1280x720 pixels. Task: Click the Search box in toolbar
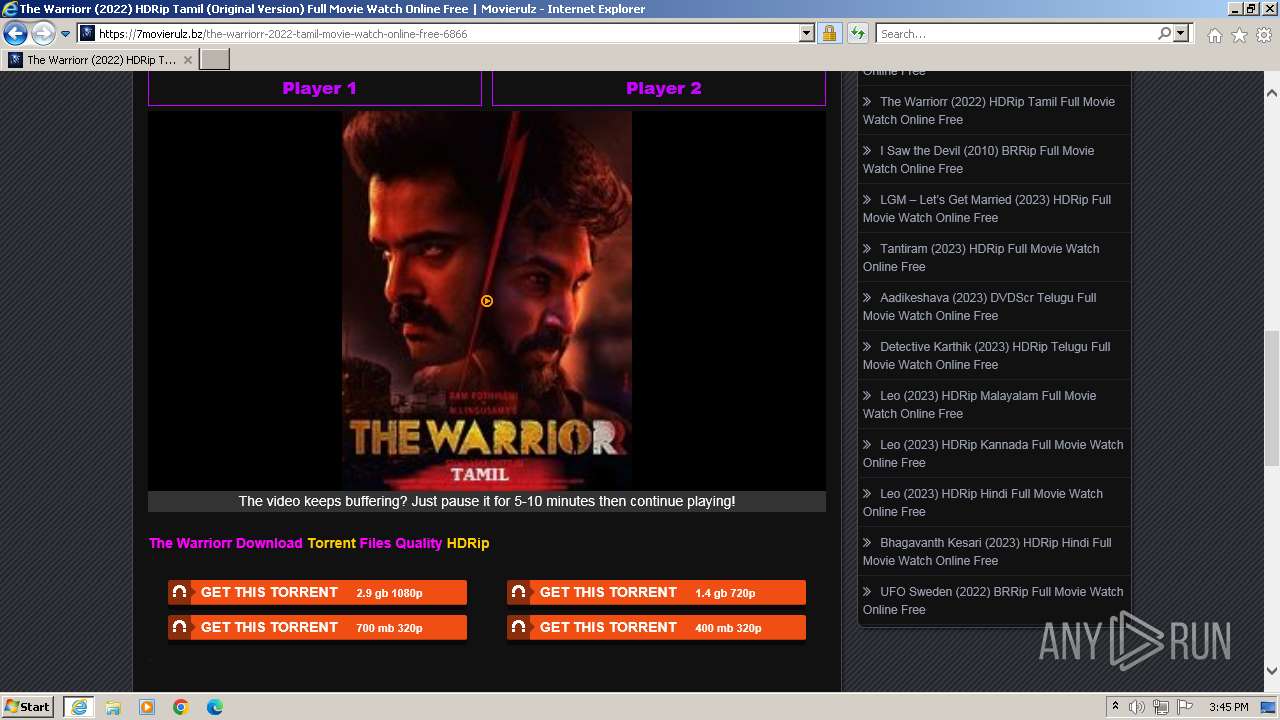[x=1016, y=33]
